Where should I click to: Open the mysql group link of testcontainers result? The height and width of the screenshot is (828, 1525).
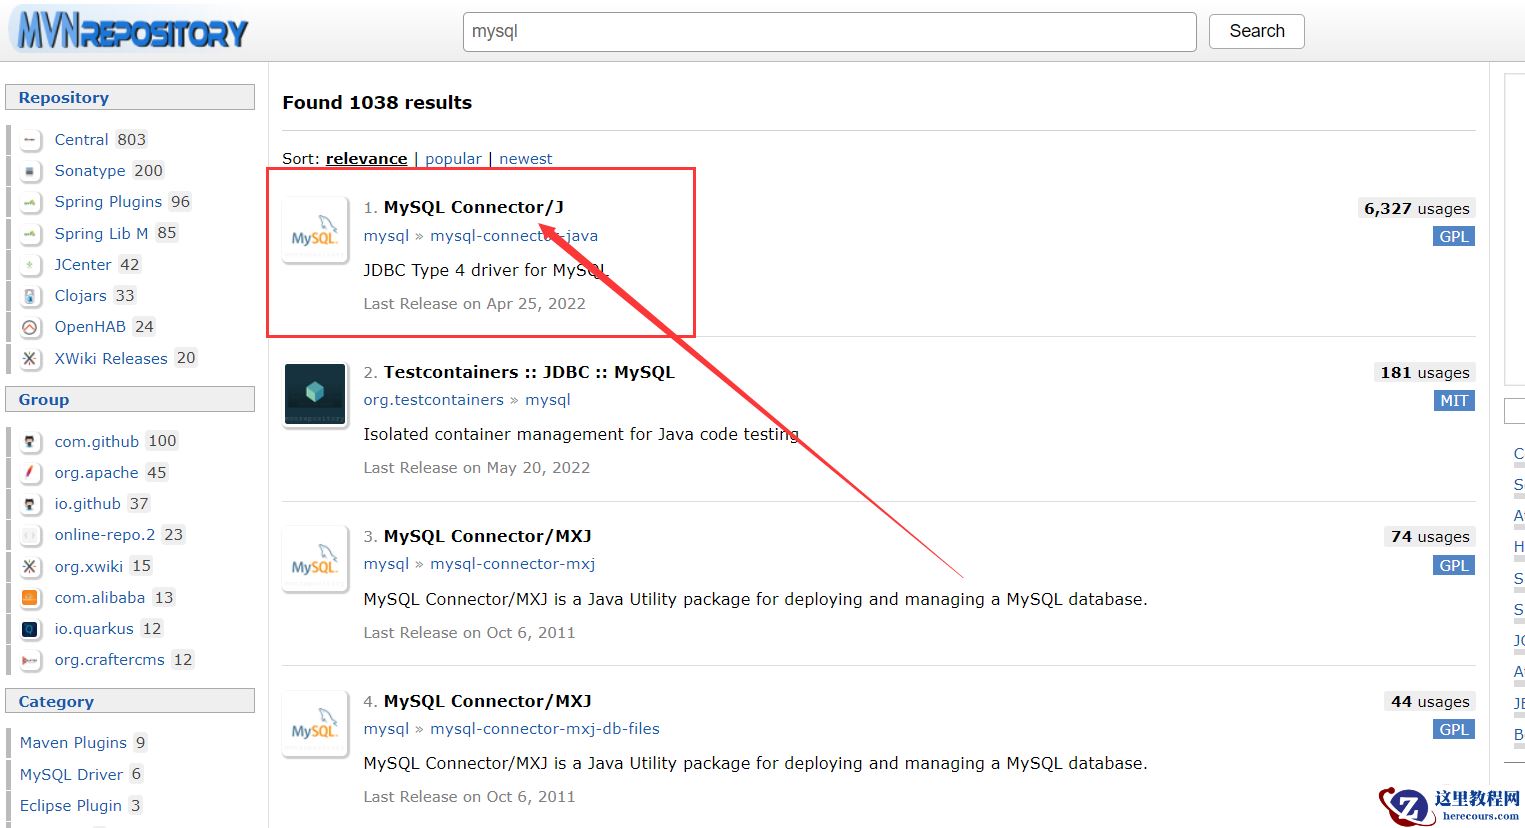click(548, 400)
